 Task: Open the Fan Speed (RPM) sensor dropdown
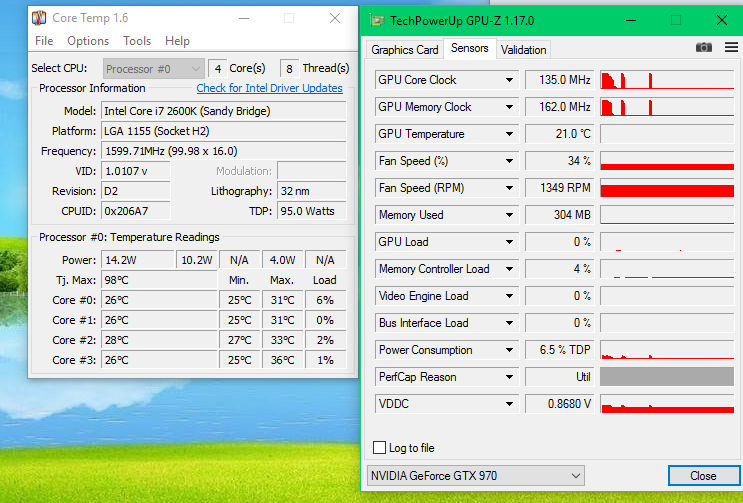coord(509,188)
